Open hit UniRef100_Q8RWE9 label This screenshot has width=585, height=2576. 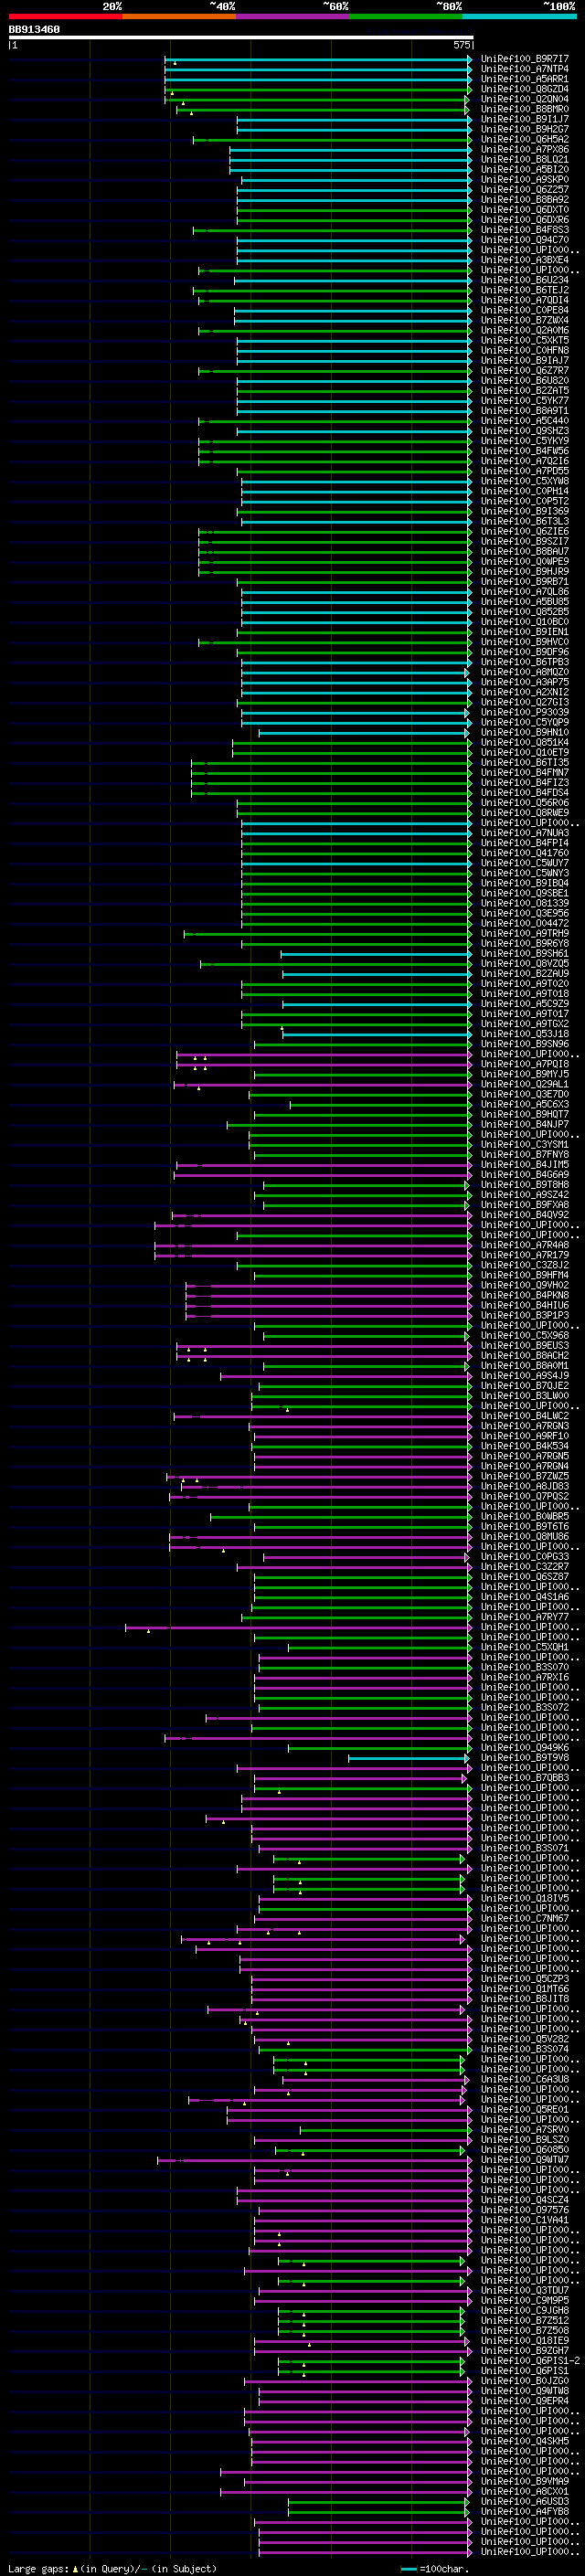coord(525,812)
